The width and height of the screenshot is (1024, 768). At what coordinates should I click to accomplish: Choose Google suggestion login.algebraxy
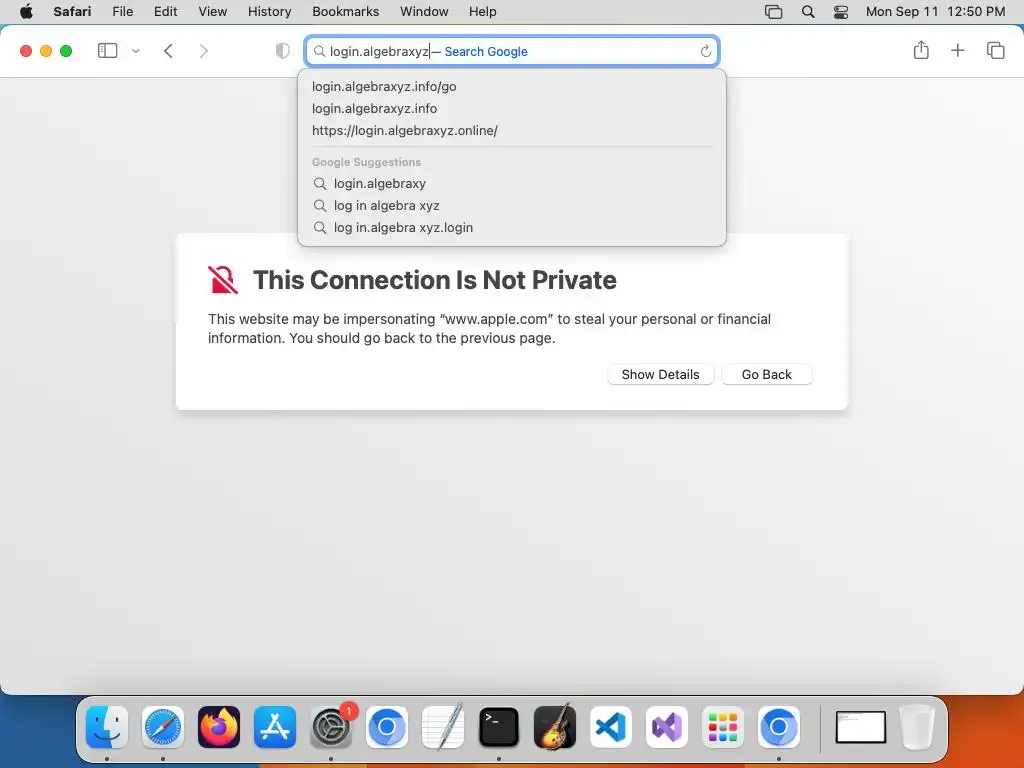(512, 184)
